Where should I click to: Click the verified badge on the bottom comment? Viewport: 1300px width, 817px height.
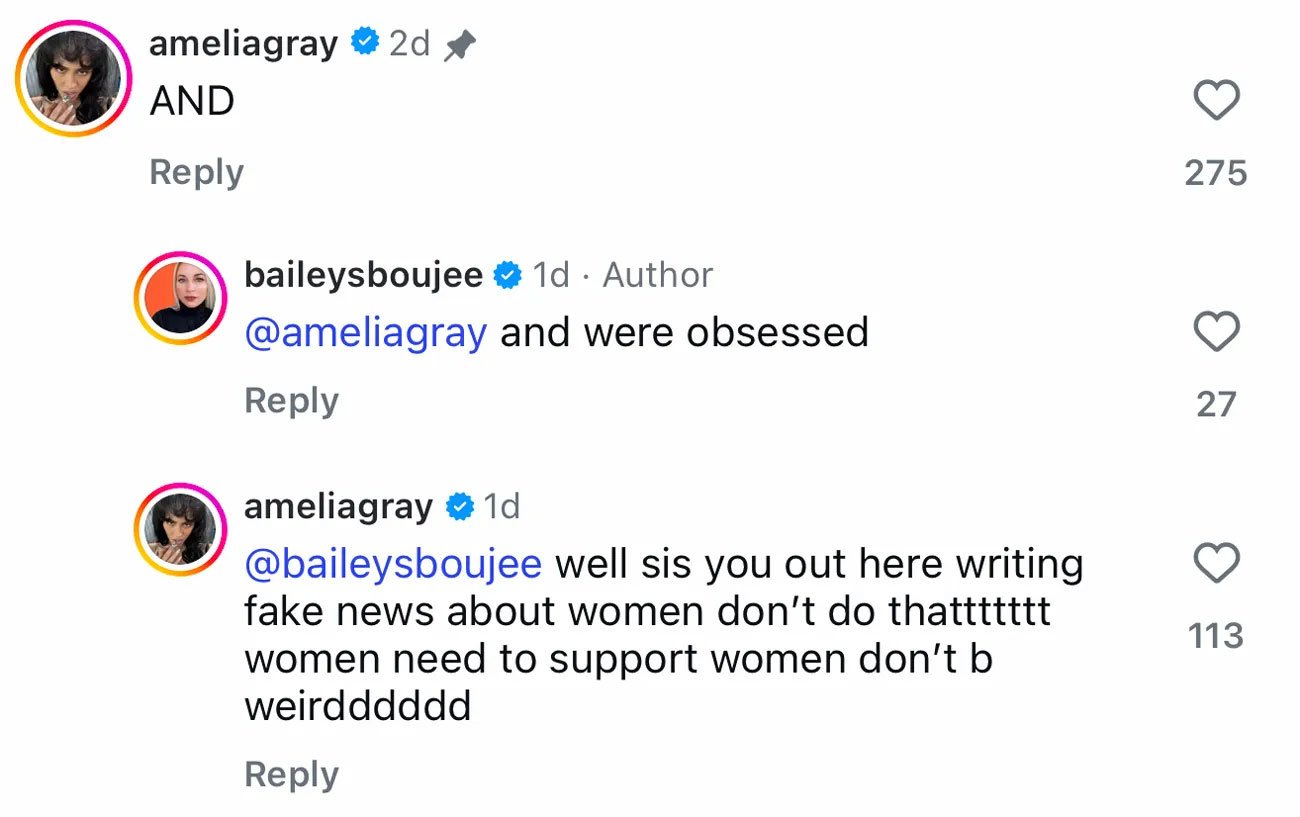point(459,505)
